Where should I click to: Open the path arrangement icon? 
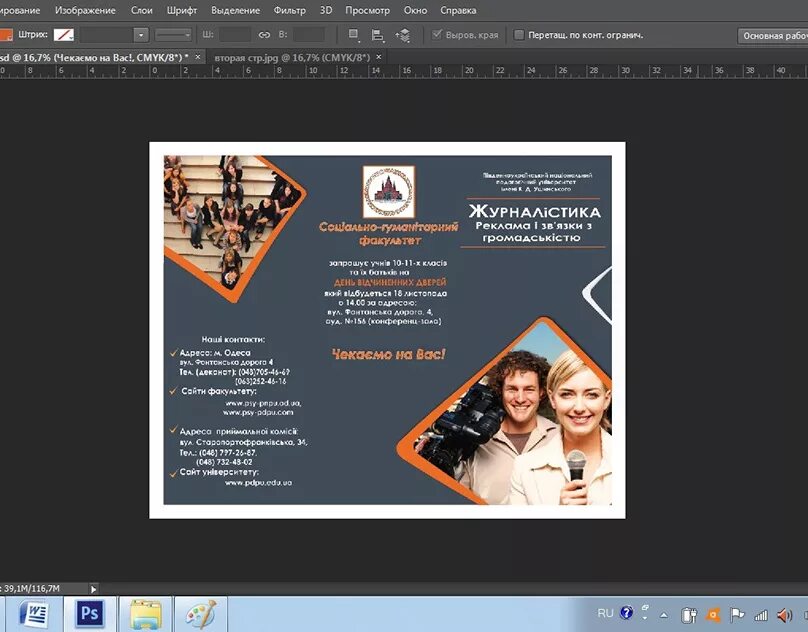pyautogui.click(x=402, y=35)
